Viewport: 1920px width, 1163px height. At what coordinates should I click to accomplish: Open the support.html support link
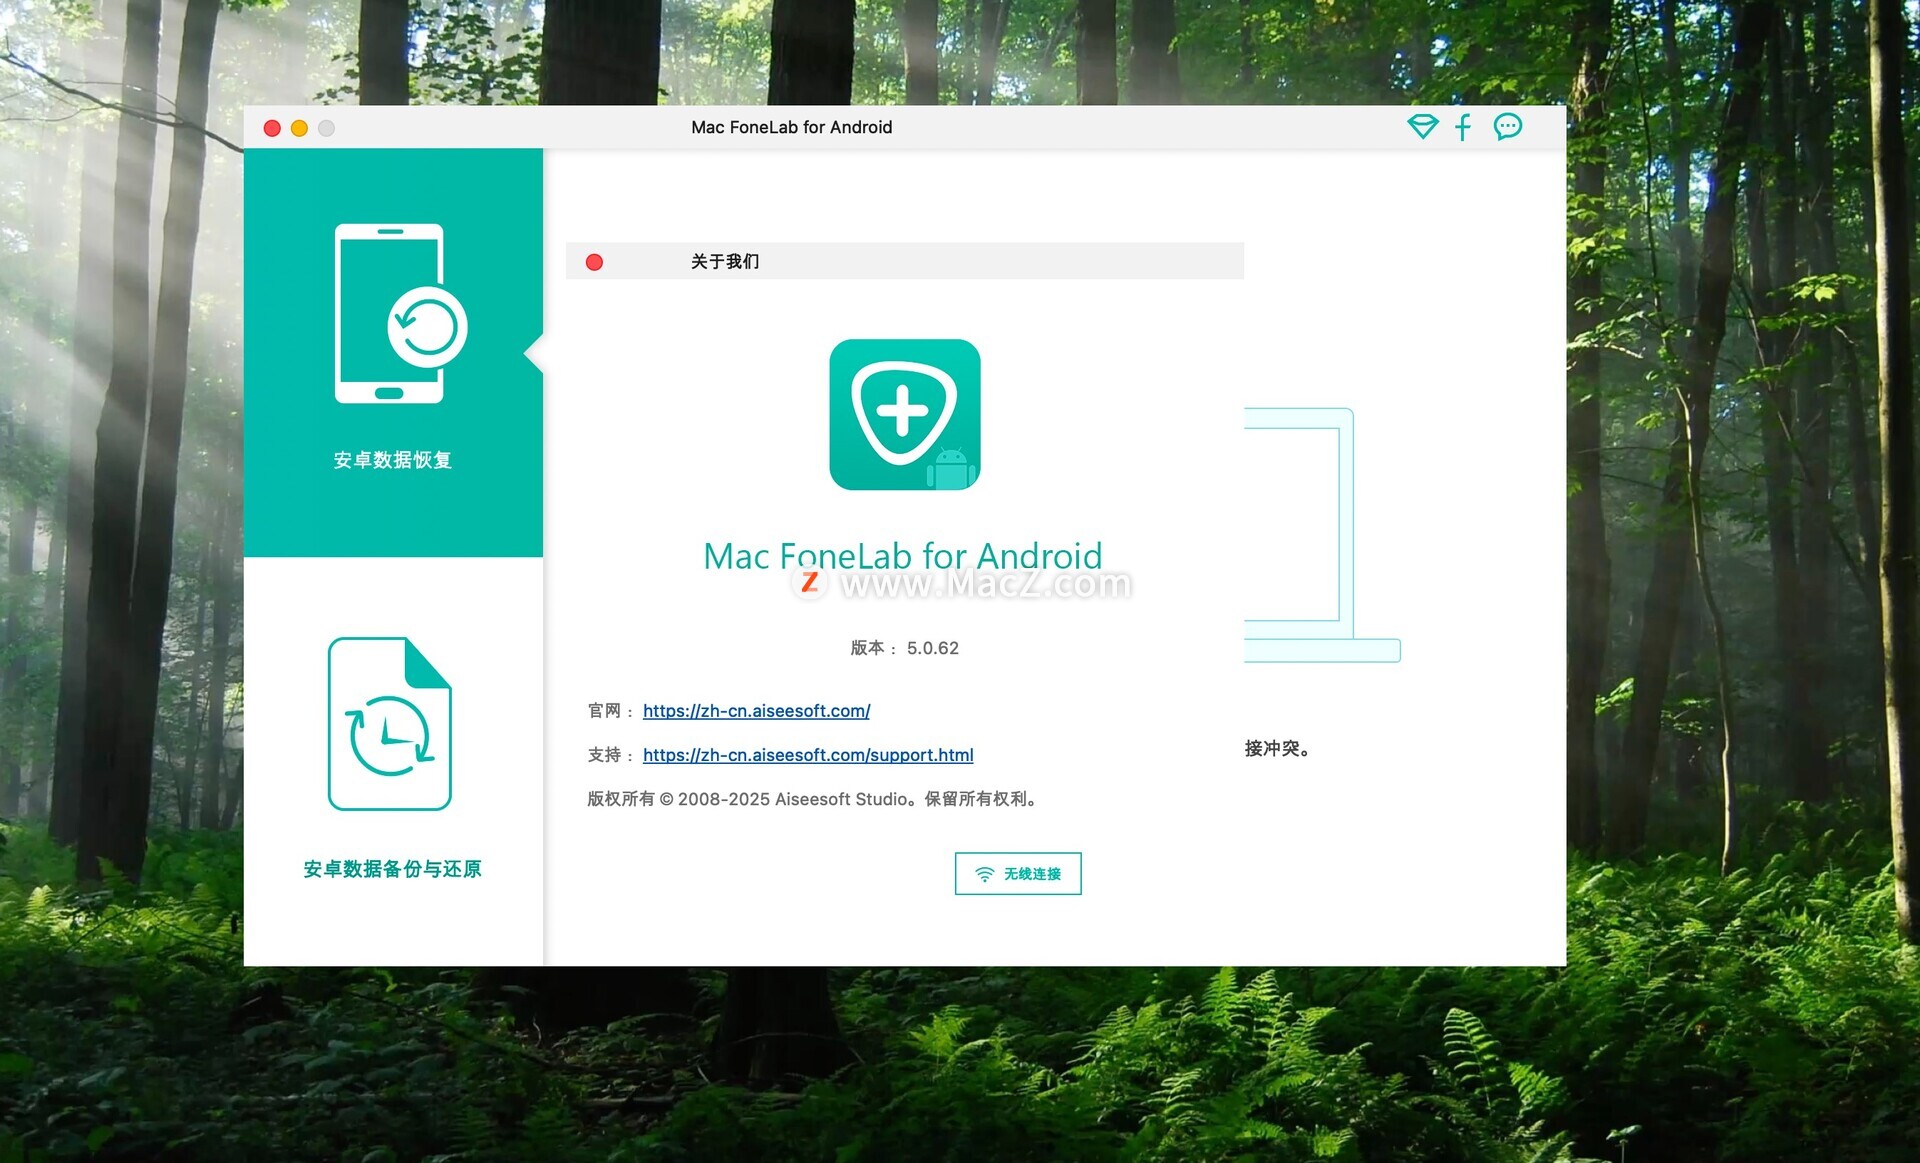coord(808,755)
